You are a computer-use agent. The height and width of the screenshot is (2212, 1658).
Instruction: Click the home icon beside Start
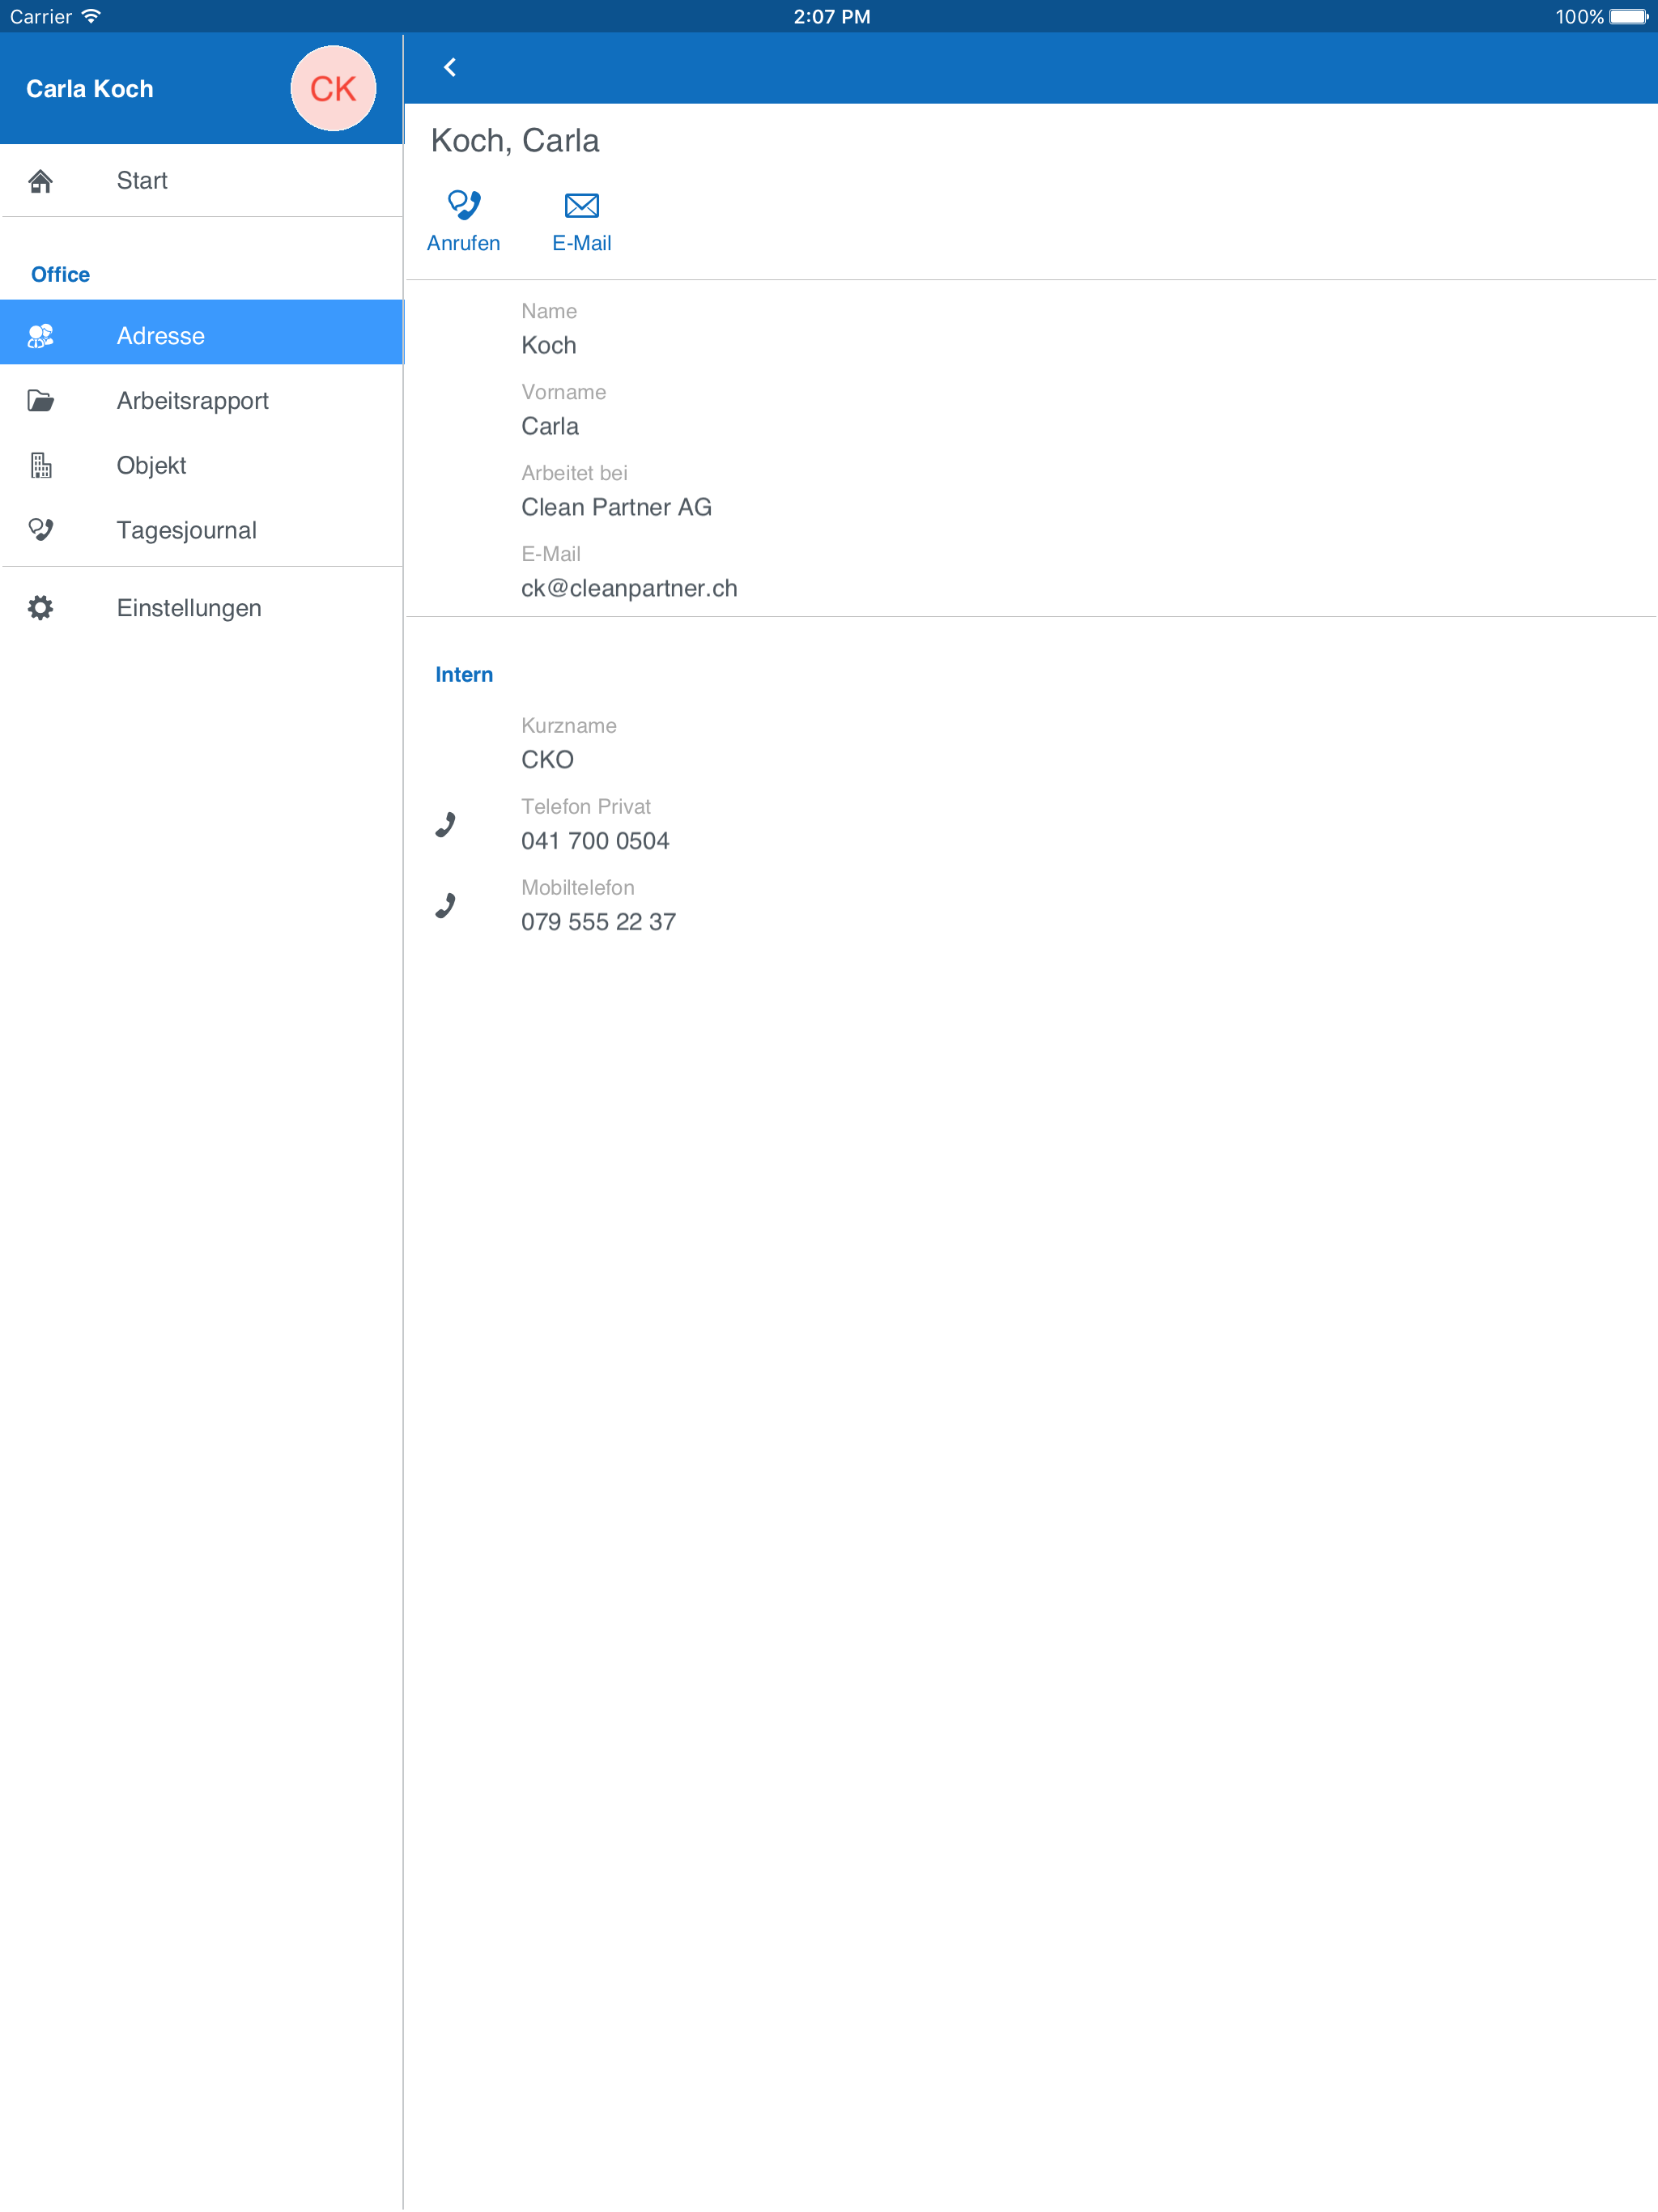coord(40,181)
